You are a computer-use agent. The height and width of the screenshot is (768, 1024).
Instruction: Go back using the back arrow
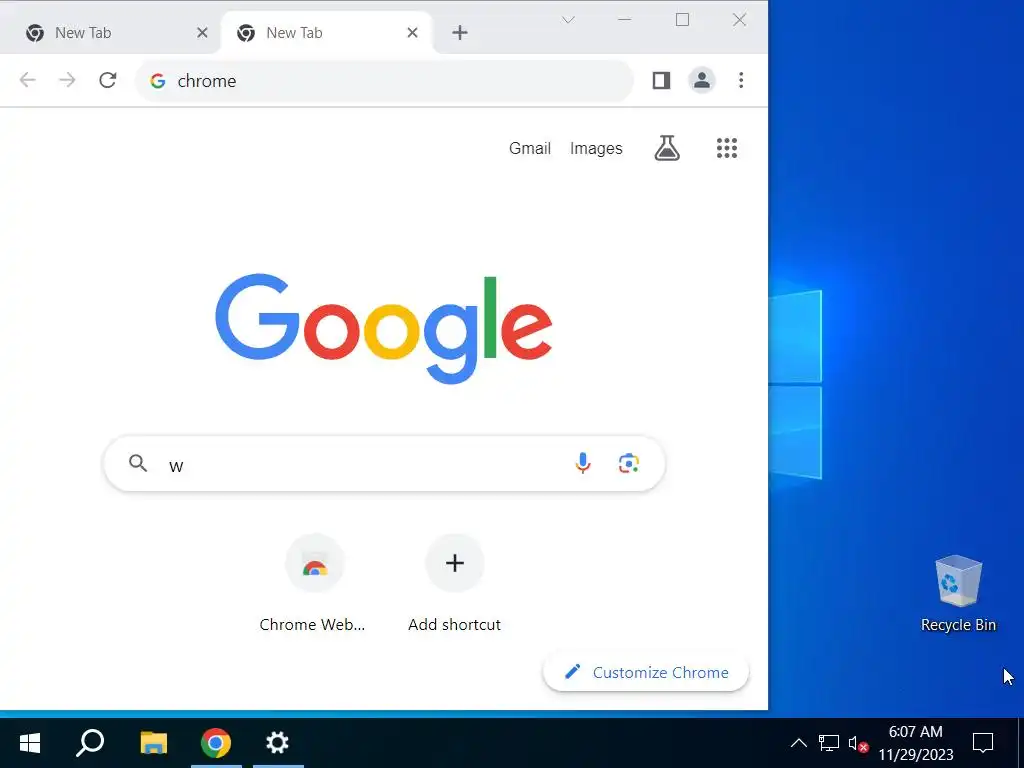pyautogui.click(x=27, y=80)
